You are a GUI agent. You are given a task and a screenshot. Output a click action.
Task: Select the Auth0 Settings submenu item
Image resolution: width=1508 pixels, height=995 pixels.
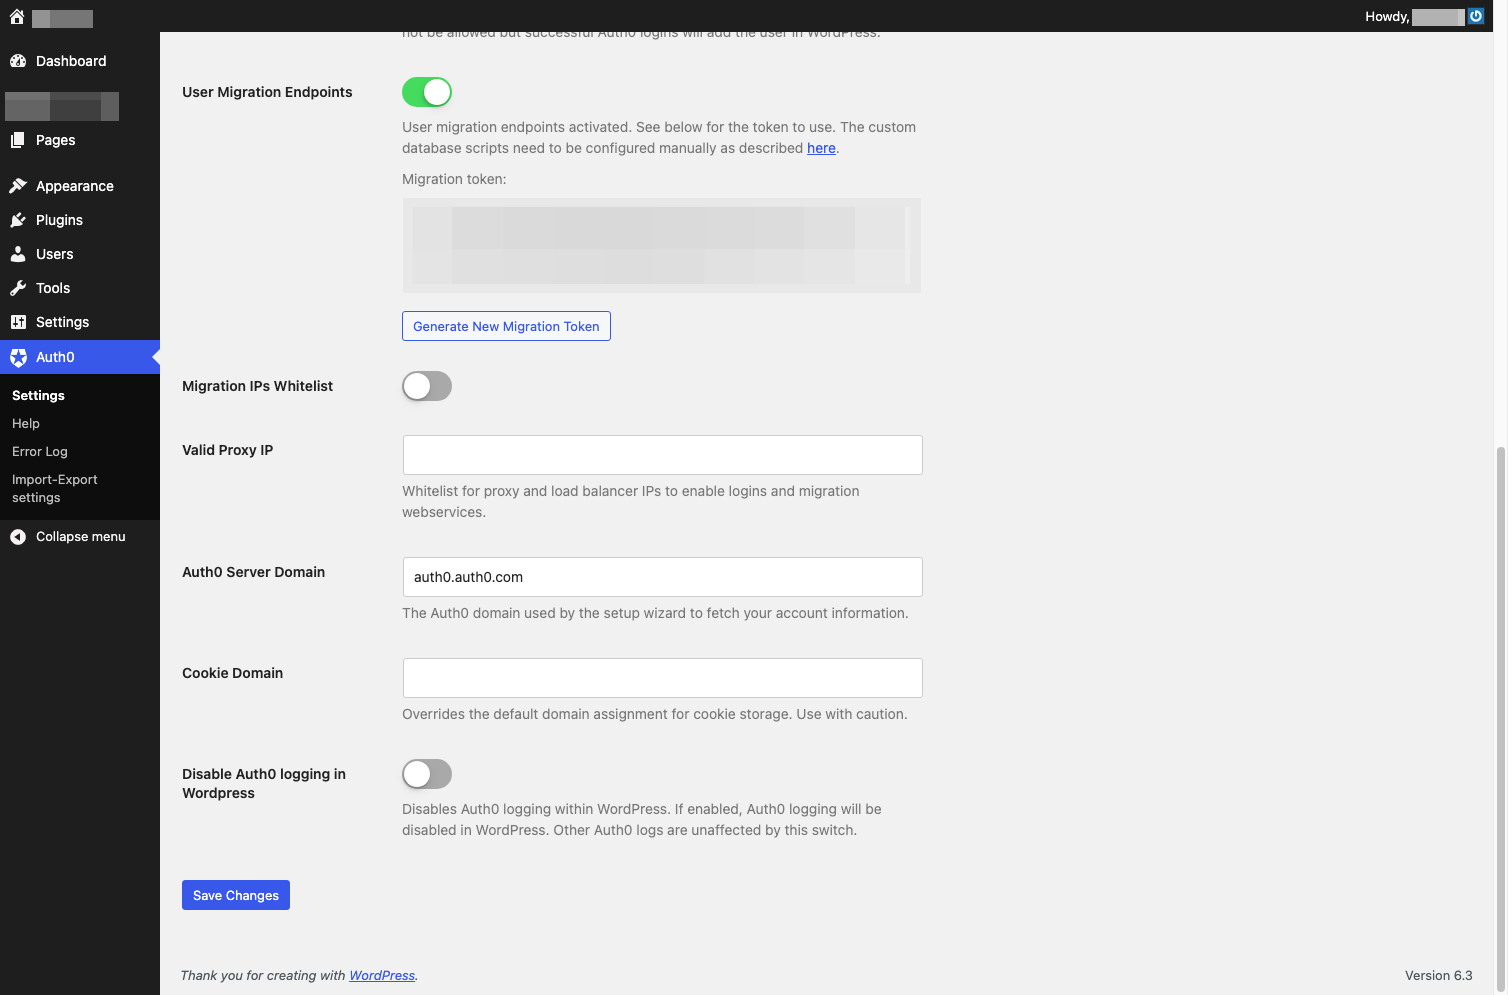[x=38, y=396]
